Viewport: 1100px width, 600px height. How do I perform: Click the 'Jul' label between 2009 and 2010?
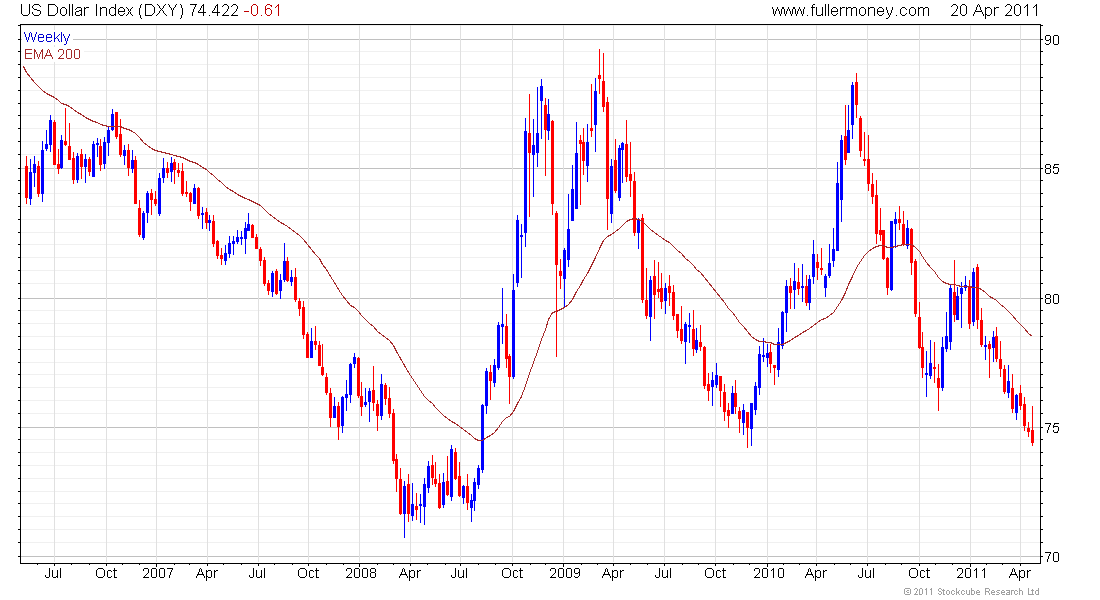[663, 573]
